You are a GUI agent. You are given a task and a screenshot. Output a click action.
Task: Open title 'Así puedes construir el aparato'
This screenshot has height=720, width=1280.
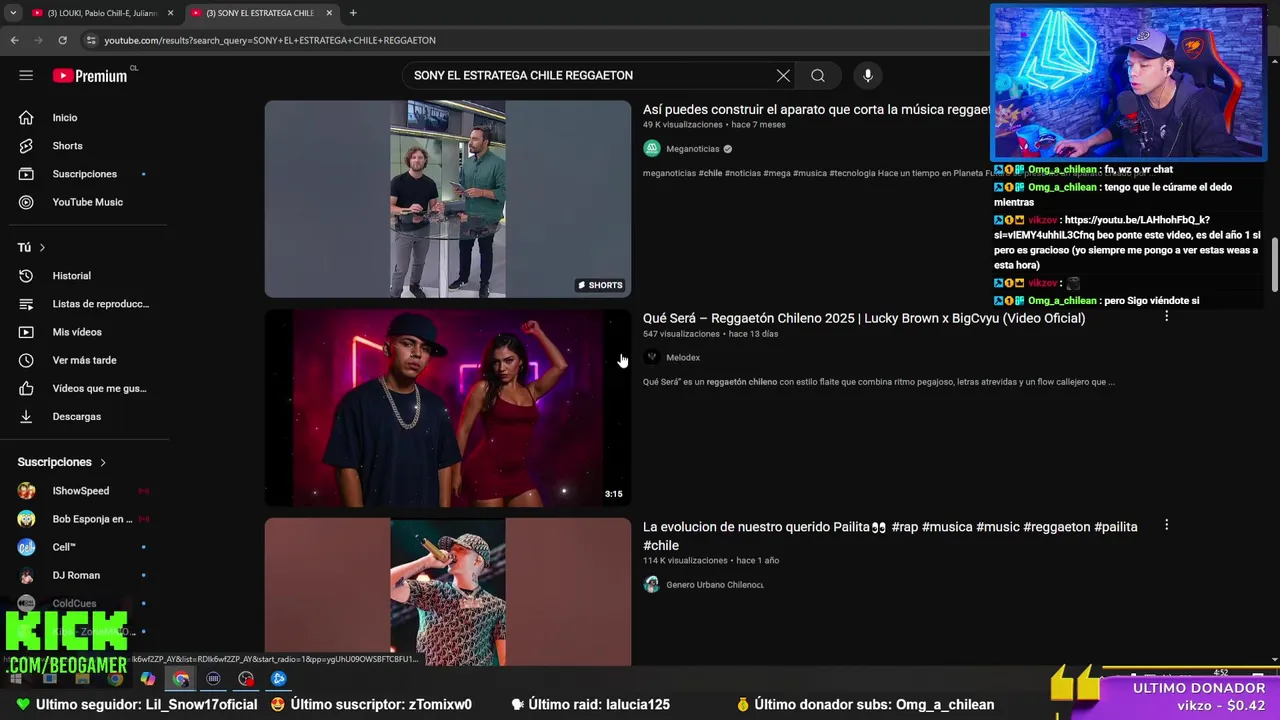[816, 110]
